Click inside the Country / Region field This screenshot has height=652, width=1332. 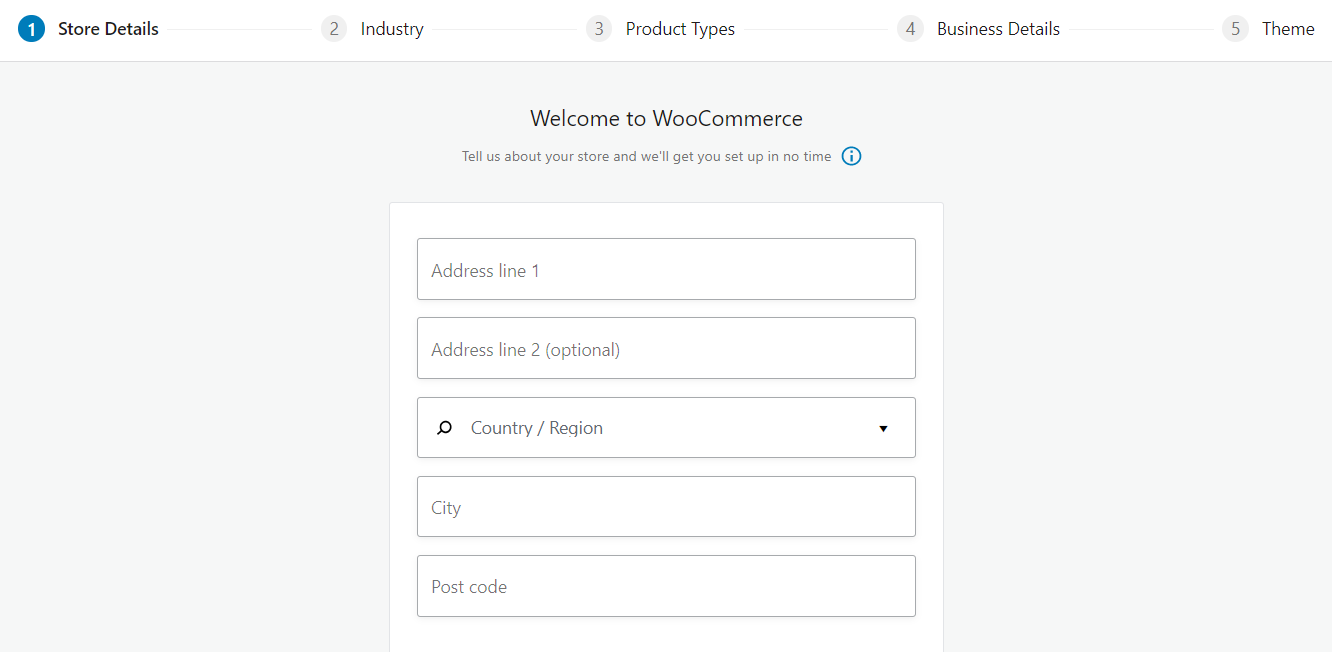tap(666, 428)
